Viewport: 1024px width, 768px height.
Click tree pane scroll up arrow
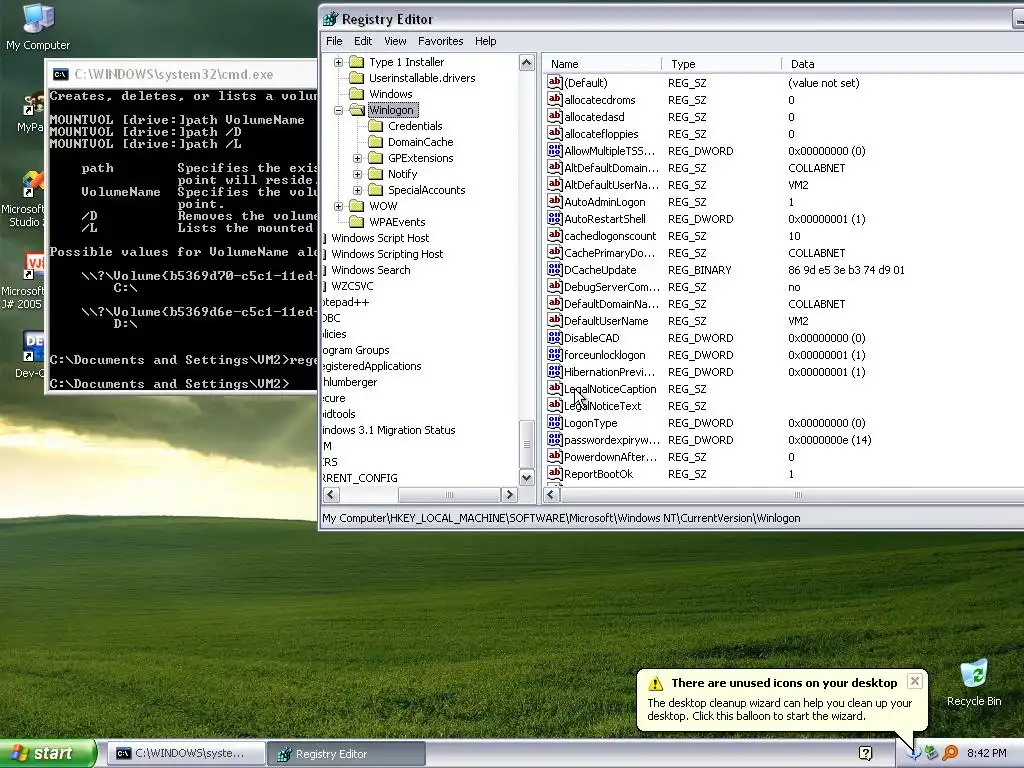point(526,63)
